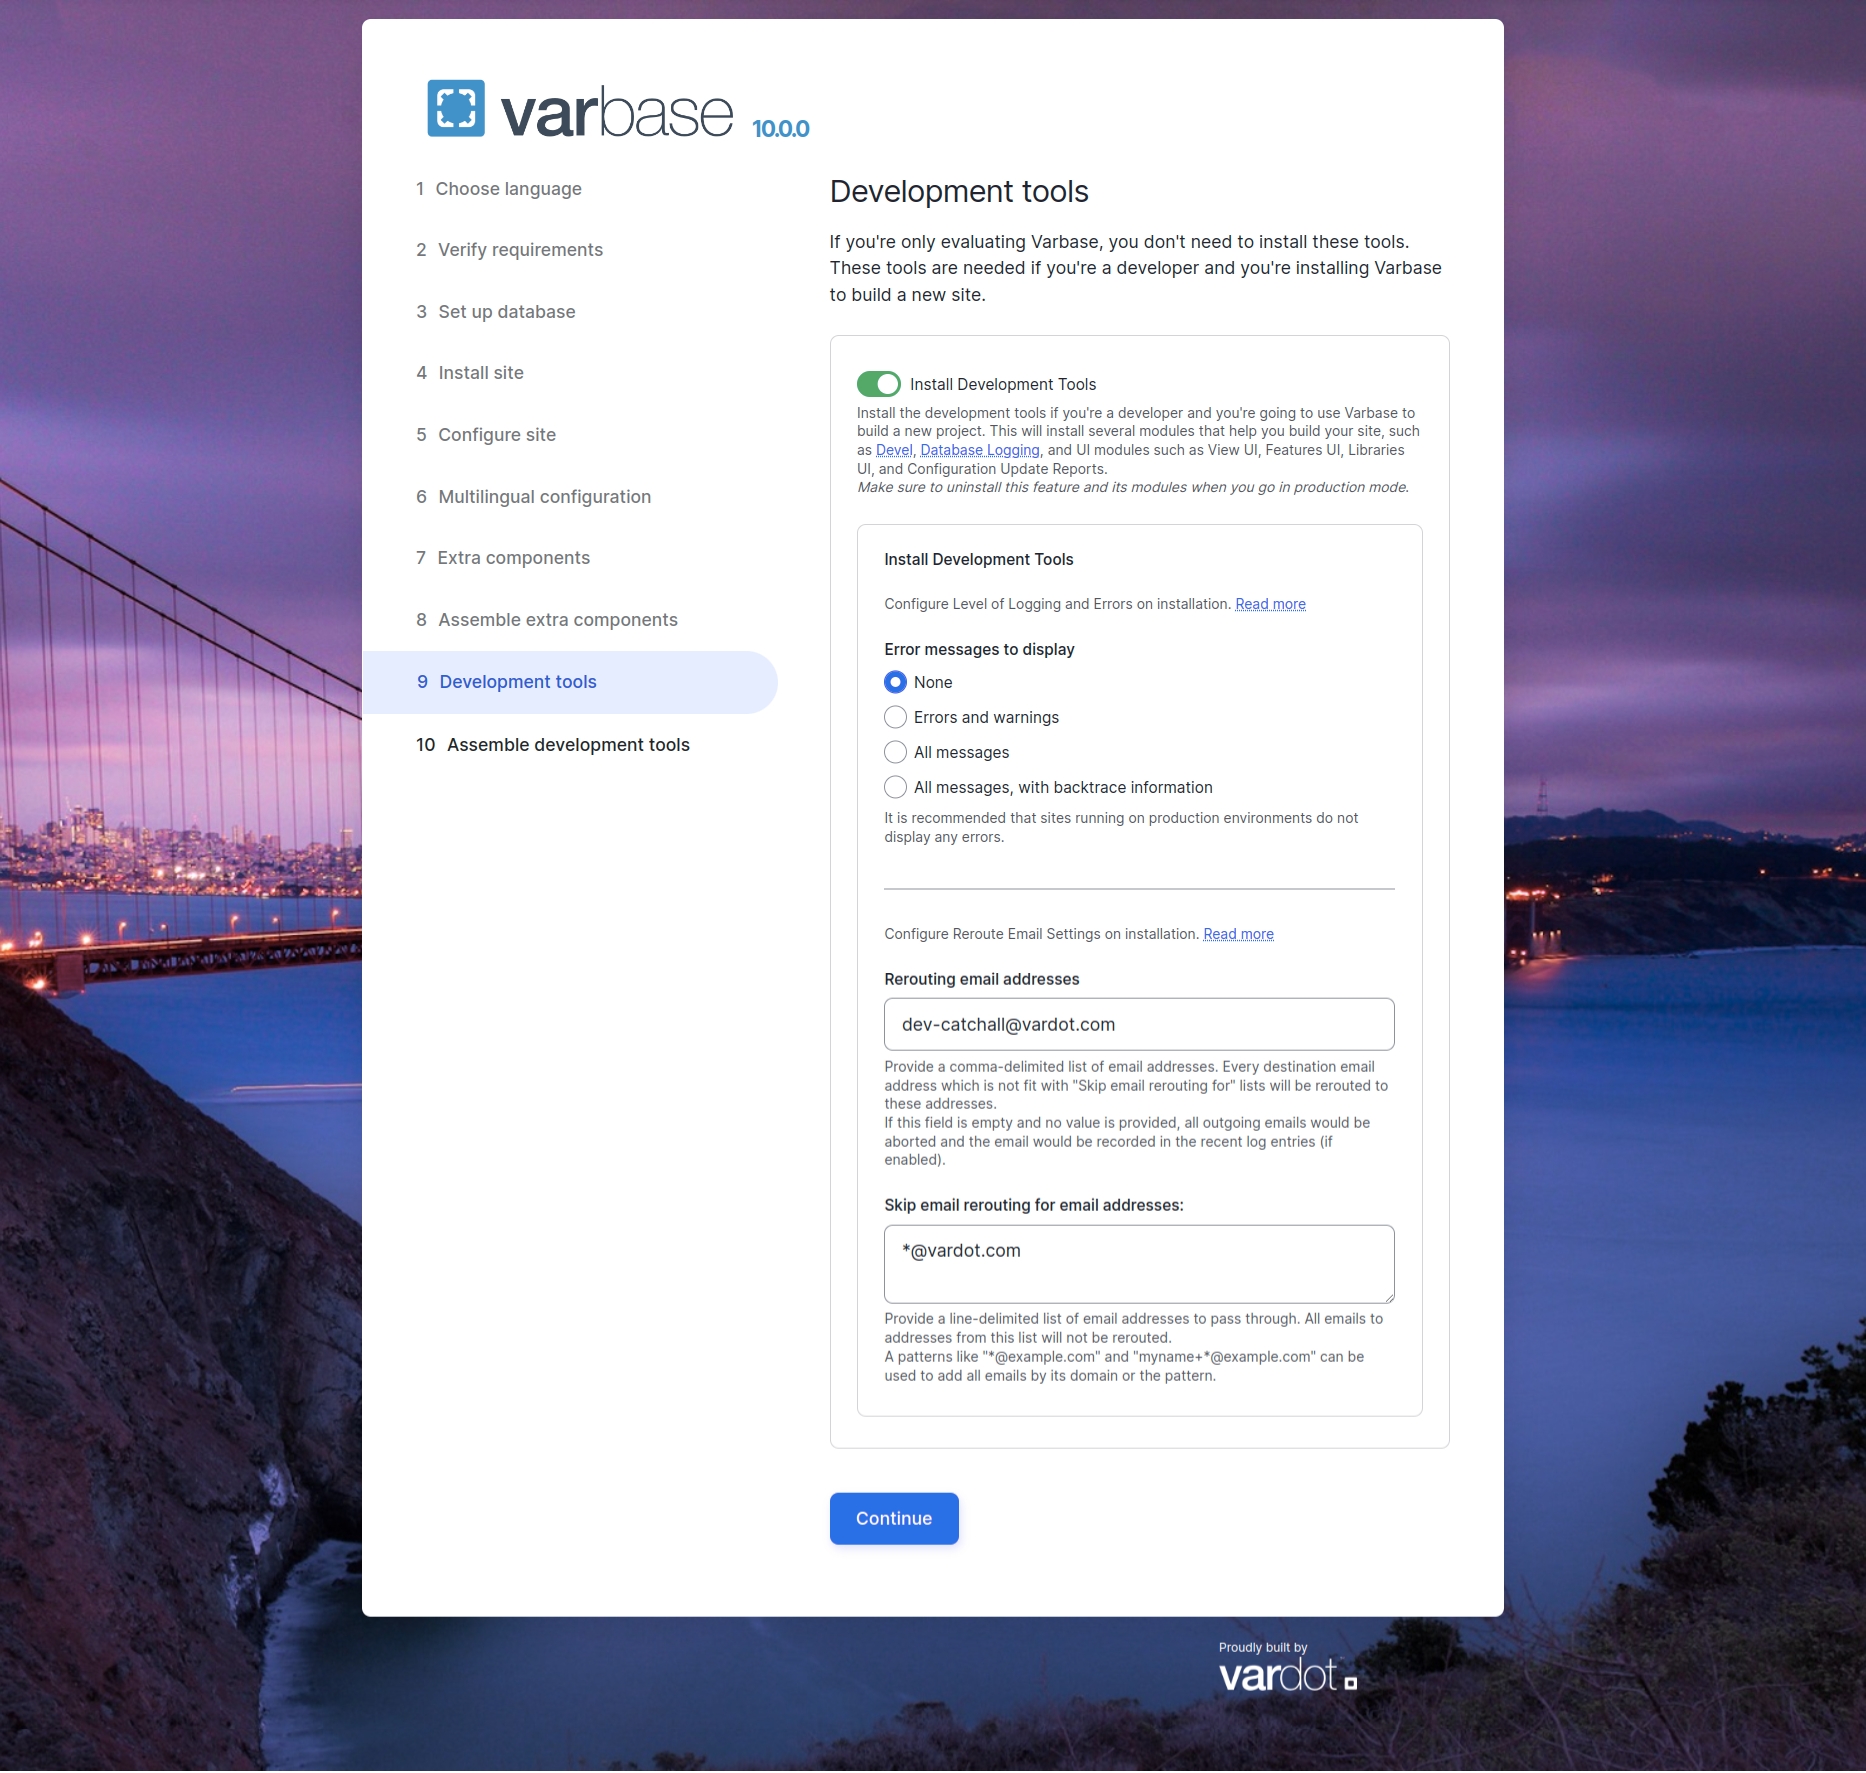Choose the All messages radio option
This screenshot has height=1773, width=1866.
[x=895, y=752]
